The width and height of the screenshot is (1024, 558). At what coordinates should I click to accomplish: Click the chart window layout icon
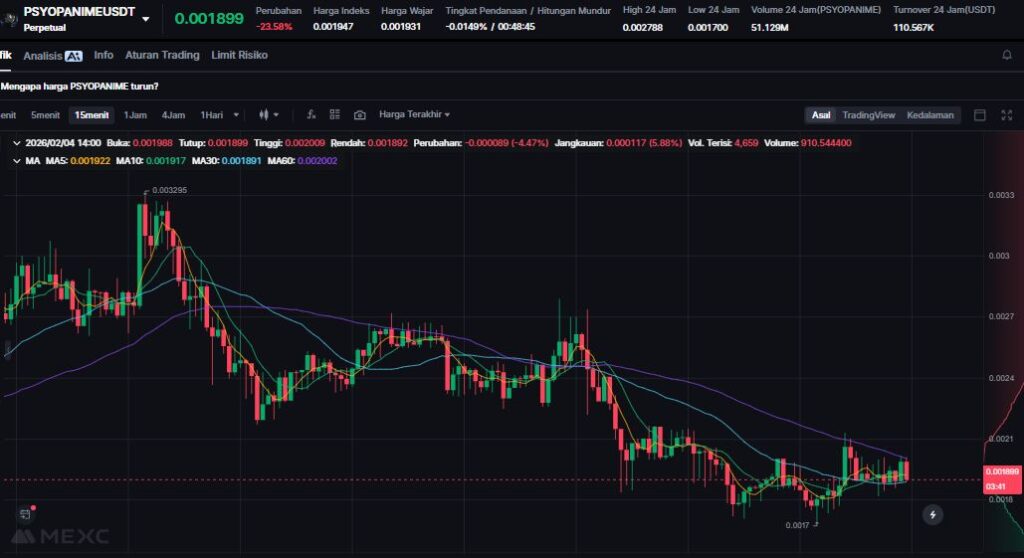[980, 115]
